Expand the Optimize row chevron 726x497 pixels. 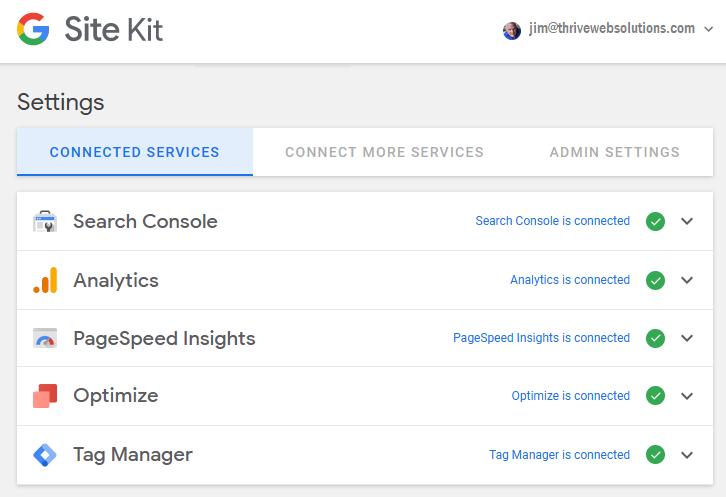(687, 396)
